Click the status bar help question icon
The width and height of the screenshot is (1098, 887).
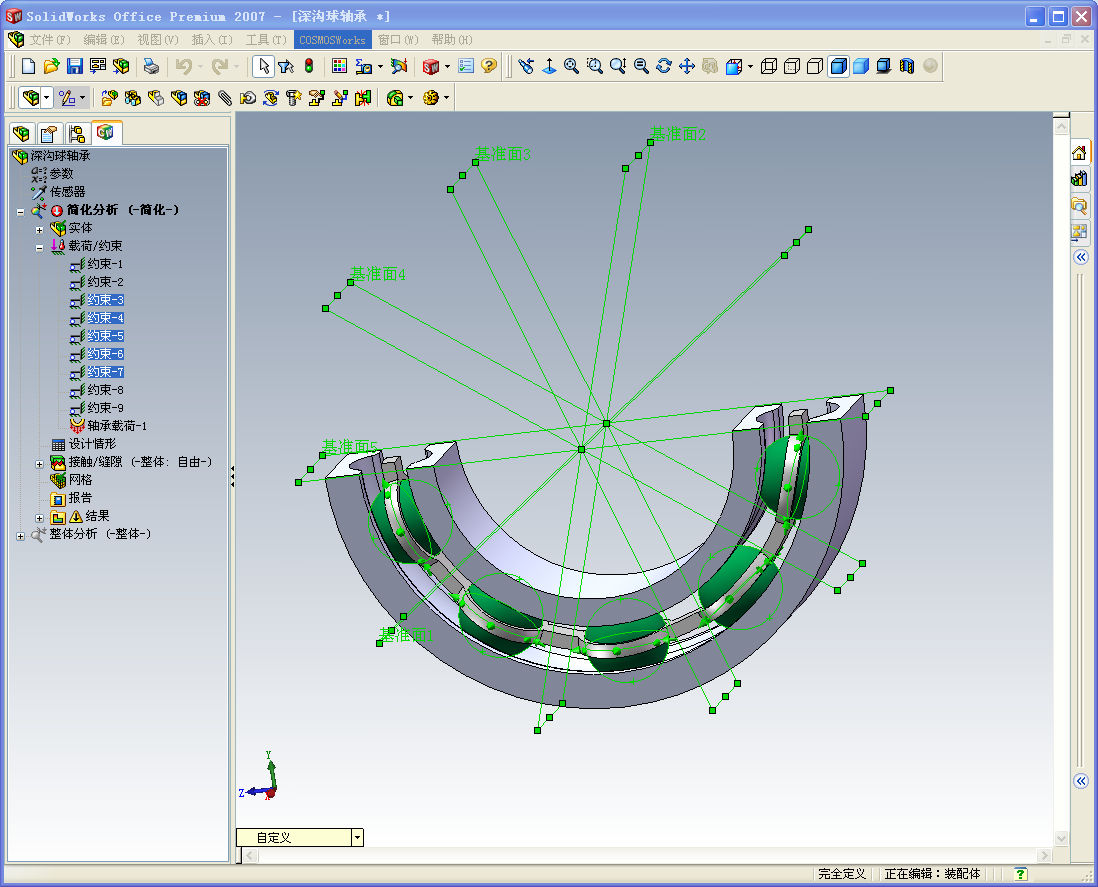1020,874
